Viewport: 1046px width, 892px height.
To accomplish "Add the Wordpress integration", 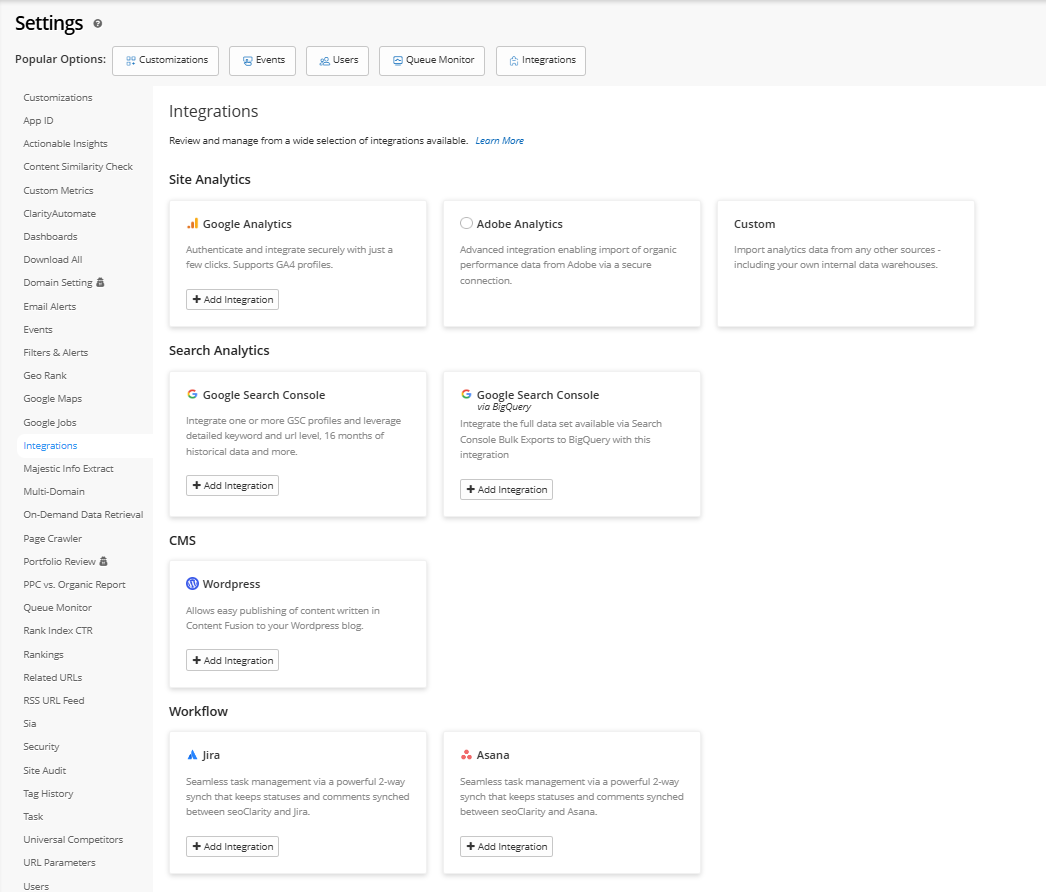I will click(232, 661).
